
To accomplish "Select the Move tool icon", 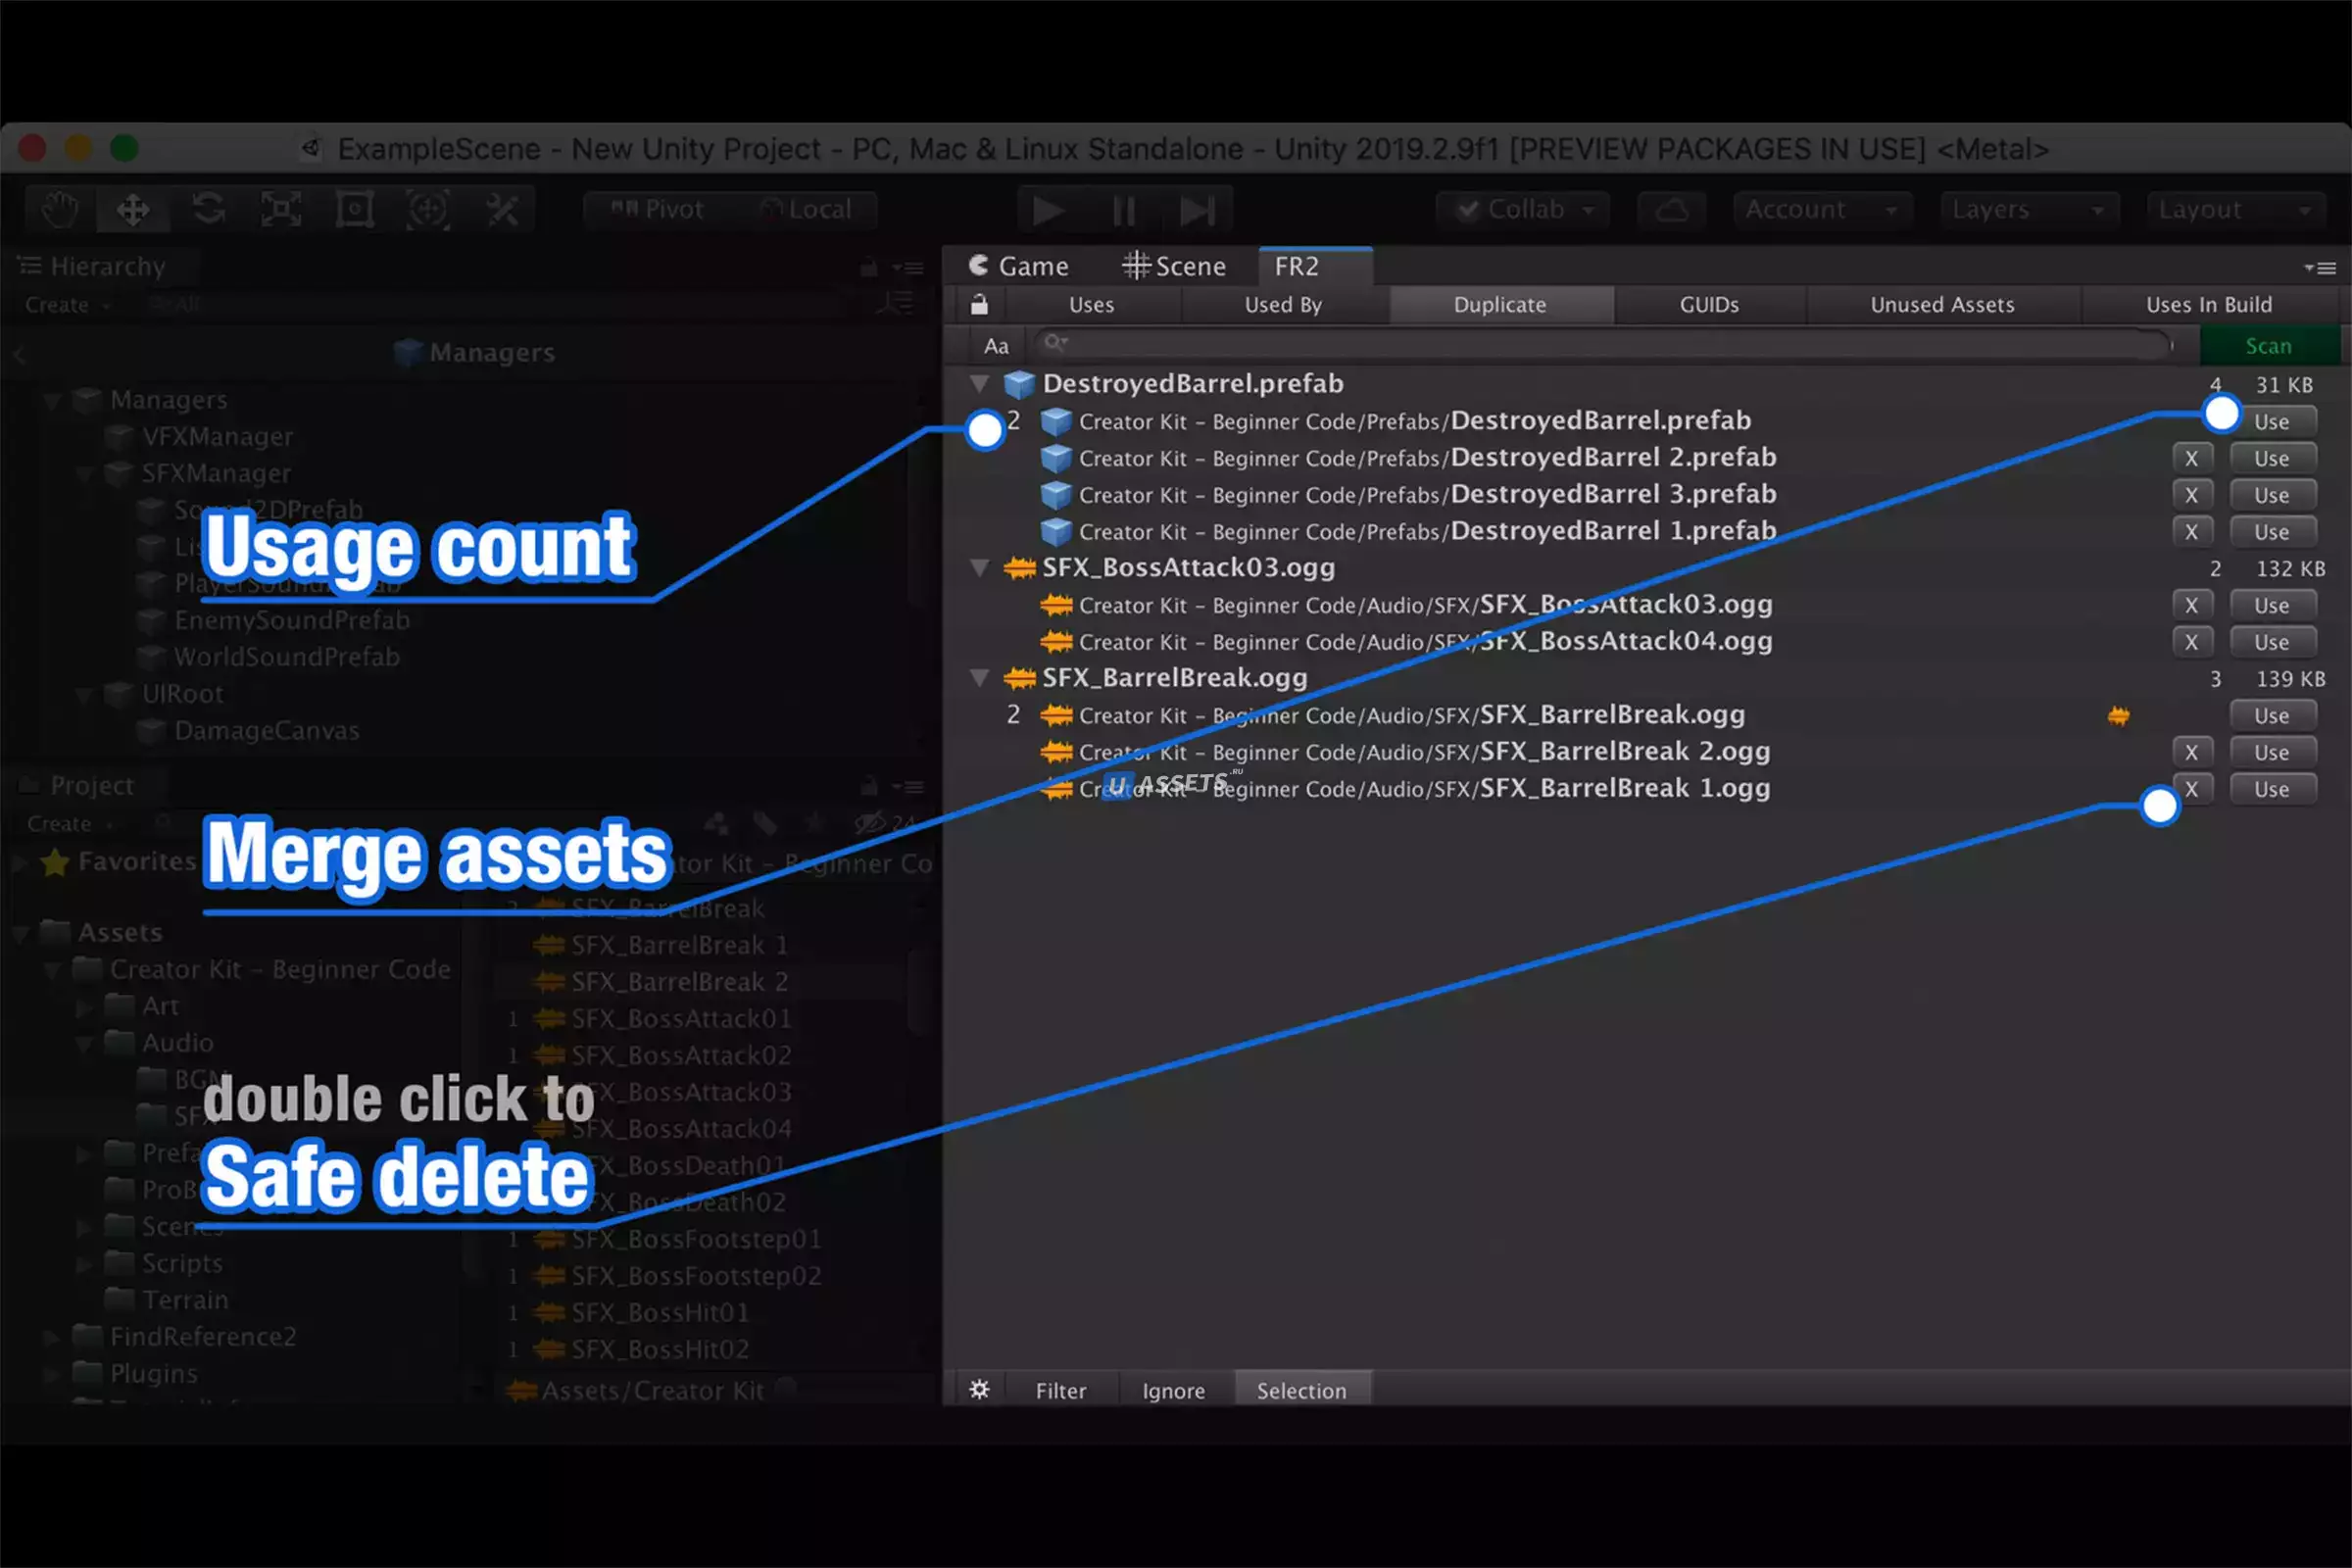I will pyautogui.click(x=133, y=210).
